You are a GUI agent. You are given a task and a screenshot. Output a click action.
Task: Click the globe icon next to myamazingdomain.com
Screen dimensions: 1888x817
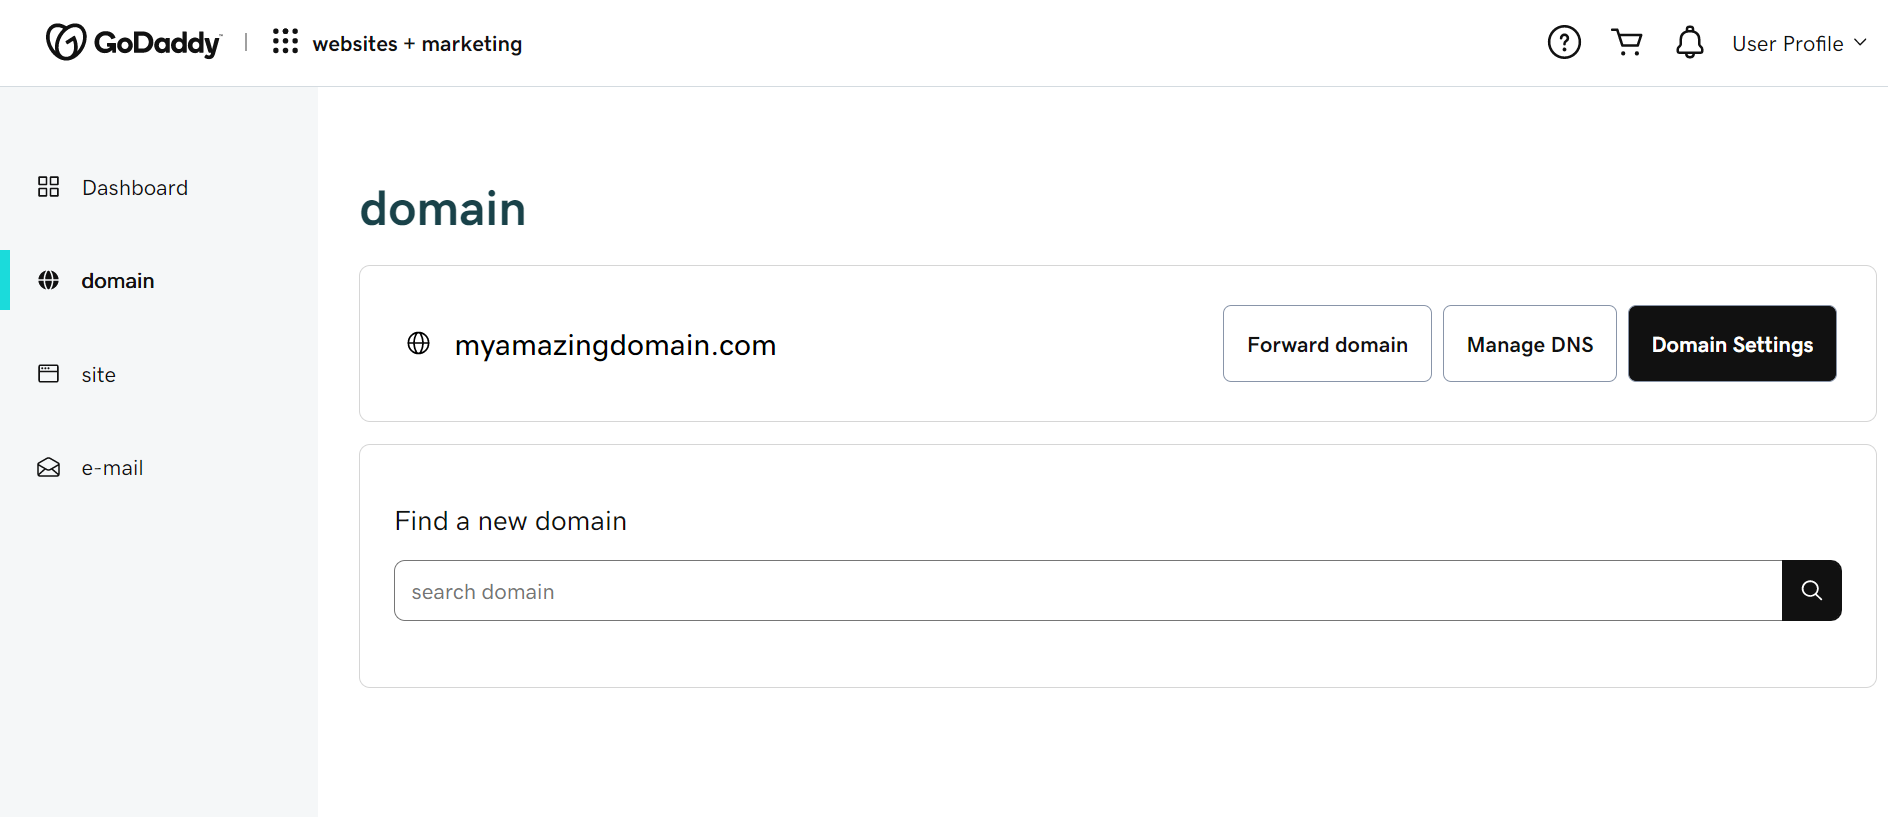click(418, 343)
